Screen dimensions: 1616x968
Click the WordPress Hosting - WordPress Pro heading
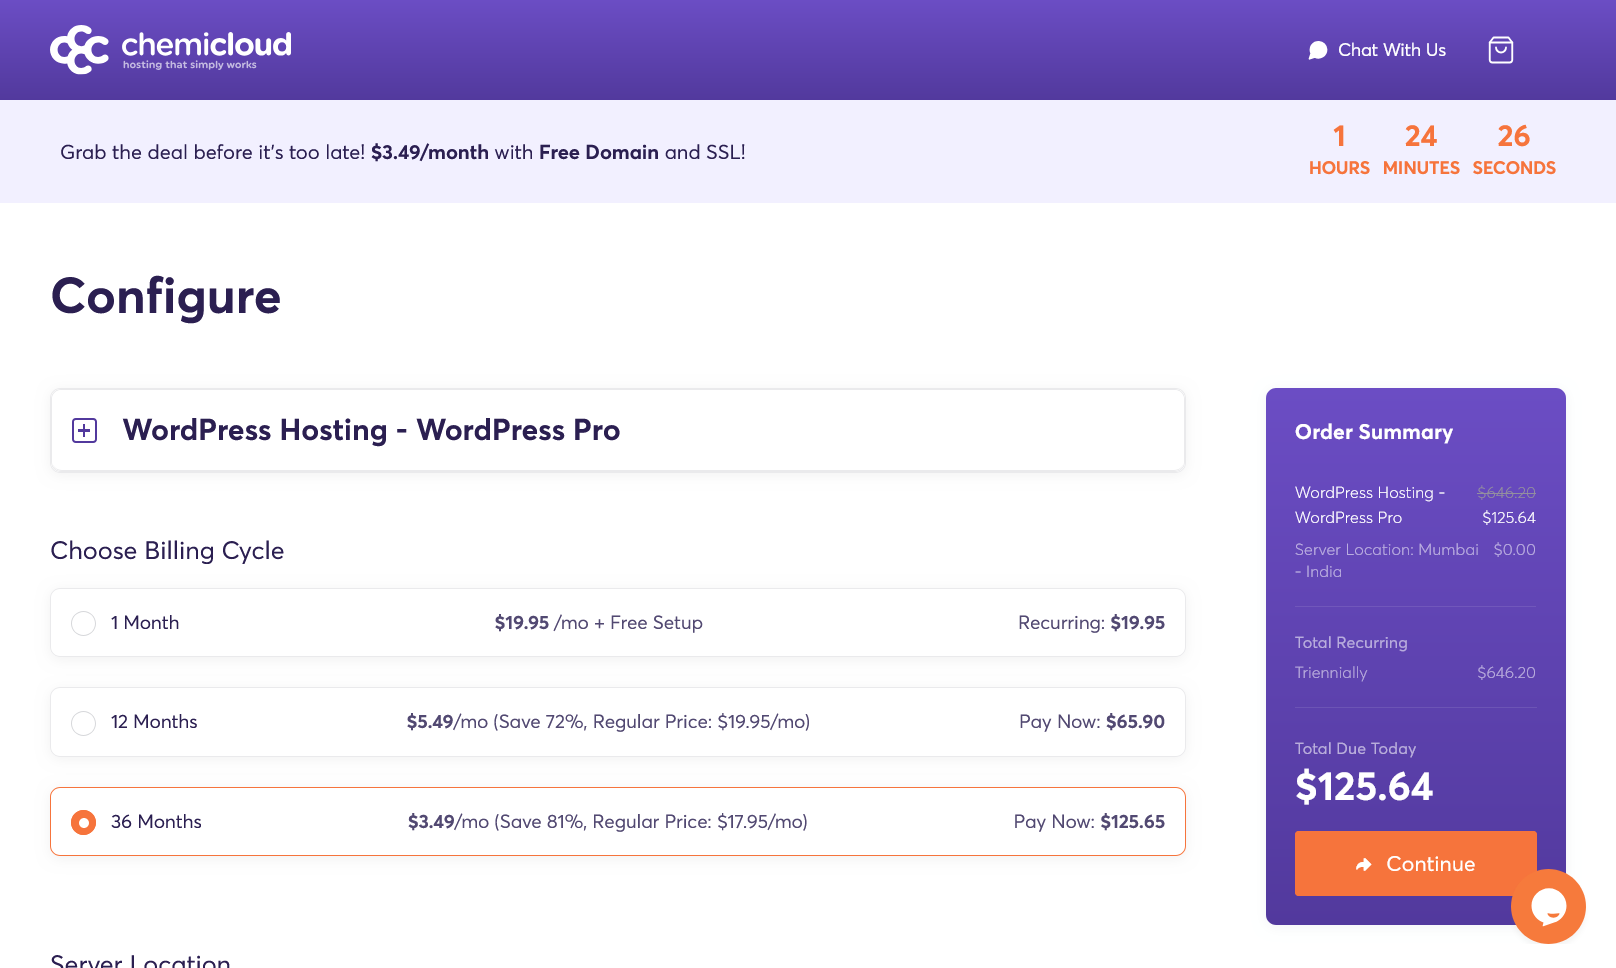(x=371, y=430)
